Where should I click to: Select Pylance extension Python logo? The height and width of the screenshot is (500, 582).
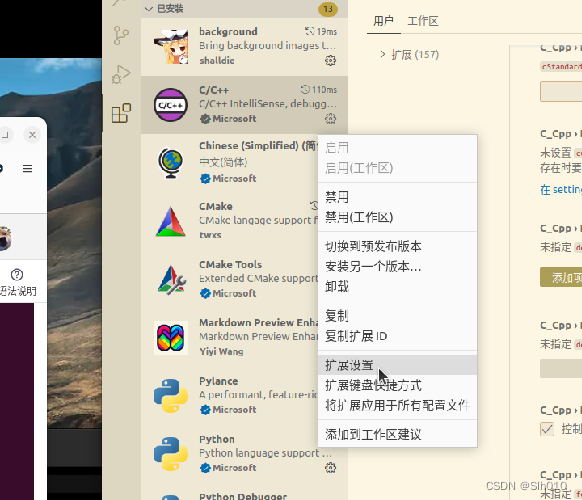(x=171, y=396)
